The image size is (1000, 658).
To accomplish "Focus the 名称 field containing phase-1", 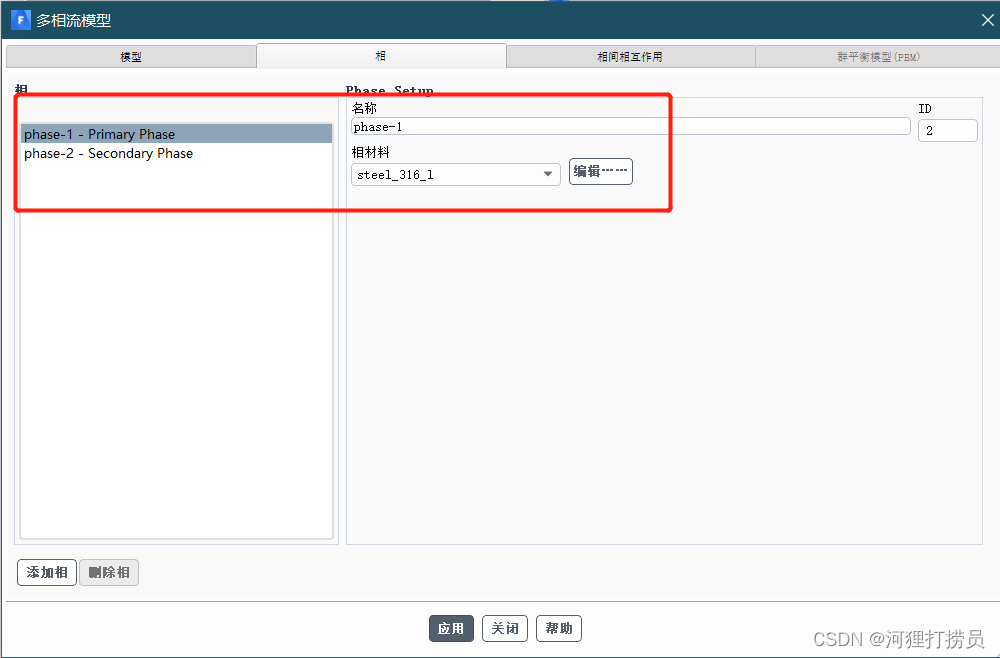I will pyautogui.click(x=630, y=127).
